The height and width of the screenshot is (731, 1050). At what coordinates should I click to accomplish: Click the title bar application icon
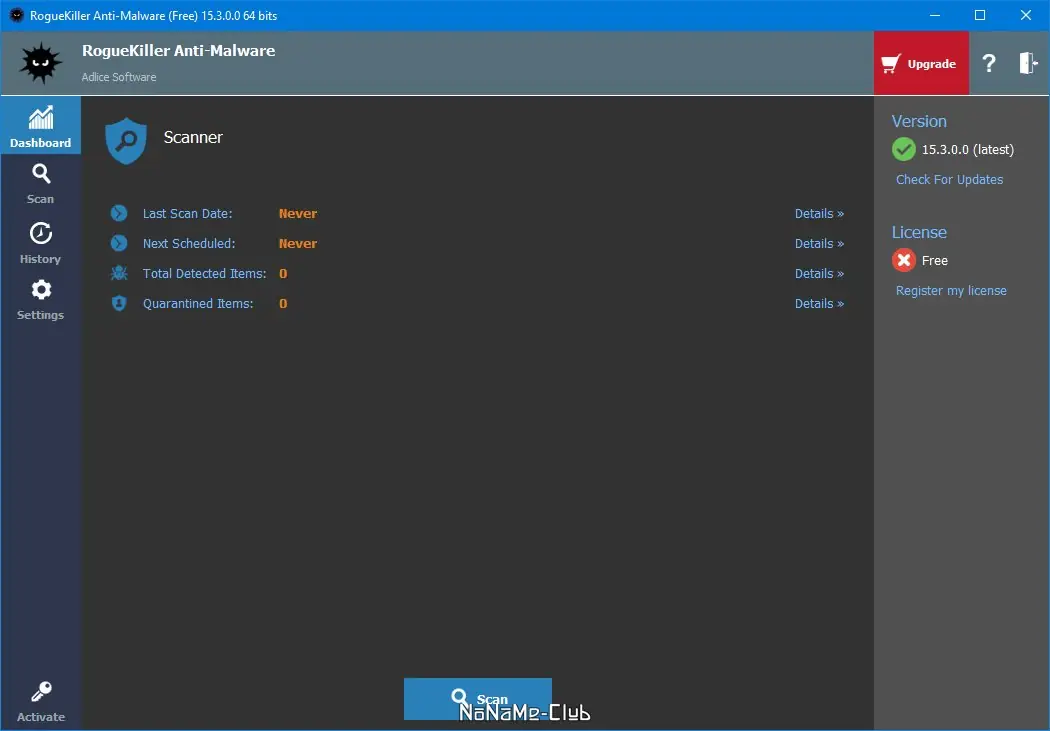click(x=17, y=15)
